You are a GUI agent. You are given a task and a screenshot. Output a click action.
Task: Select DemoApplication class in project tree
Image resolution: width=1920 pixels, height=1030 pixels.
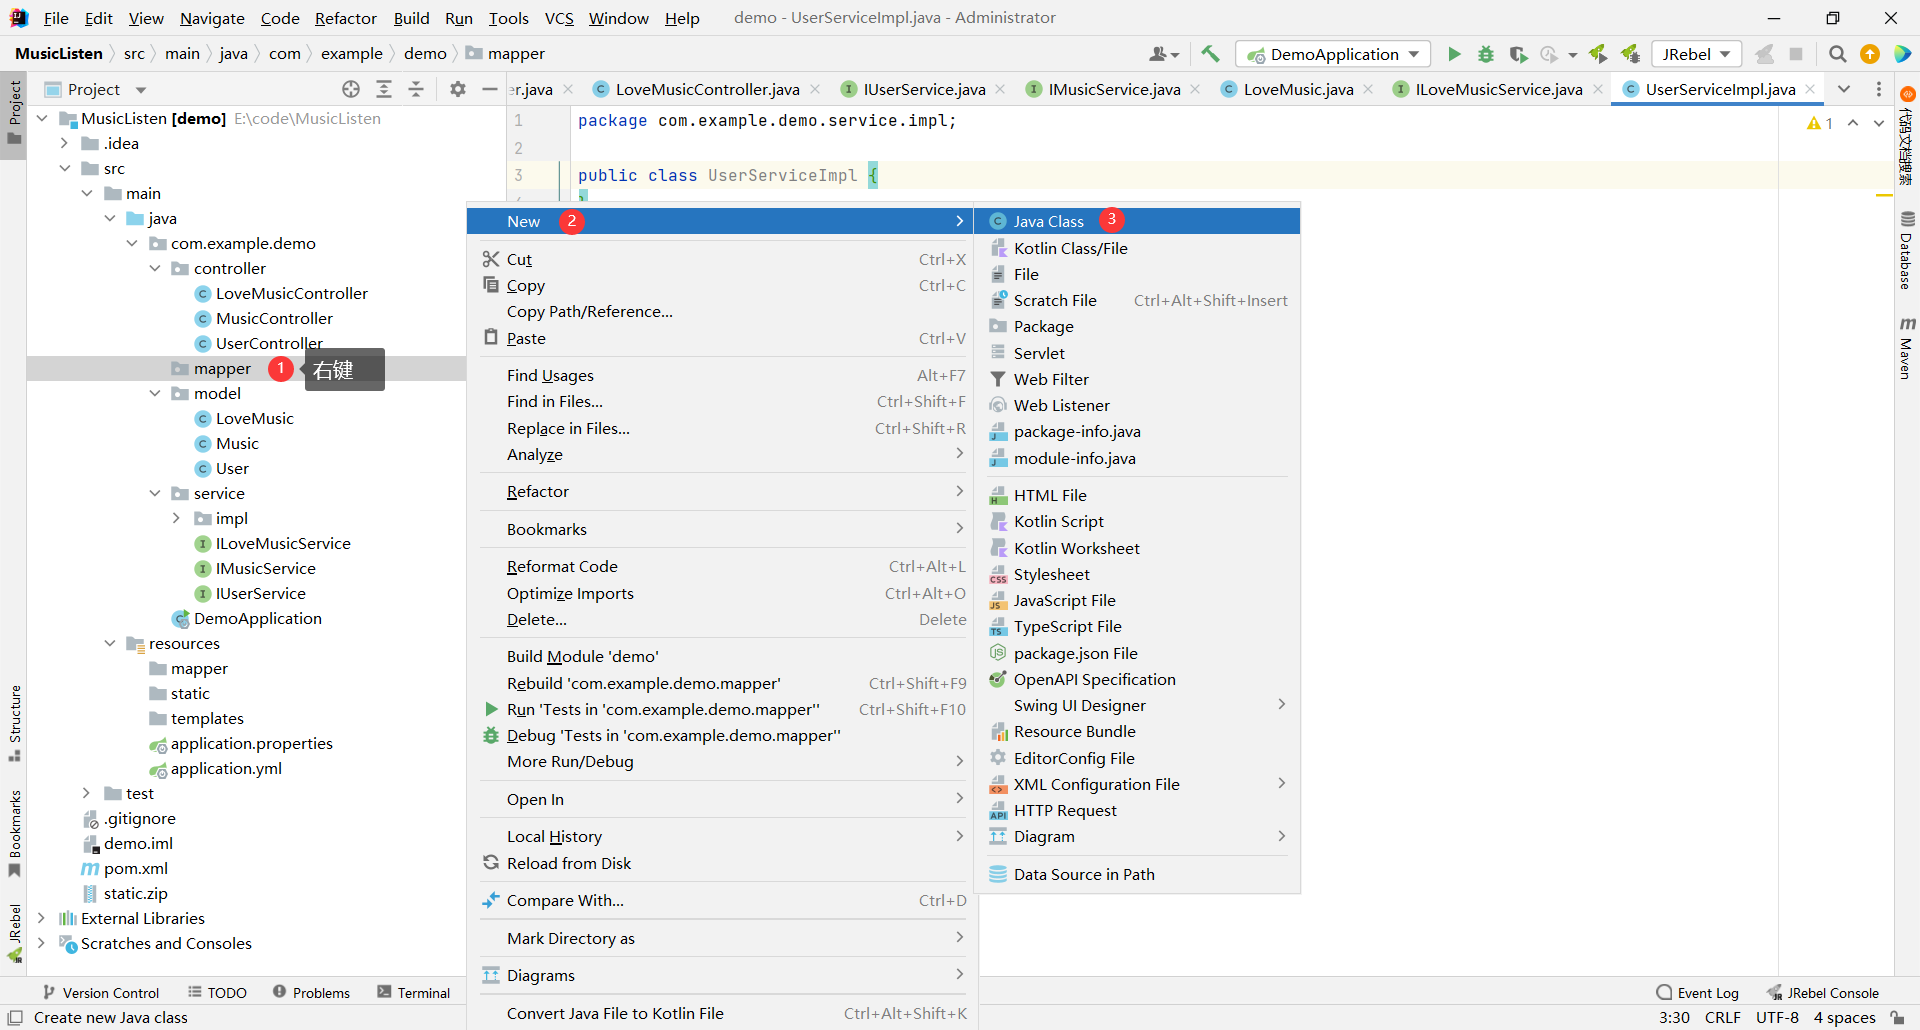pyautogui.click(x=257, y=618)
